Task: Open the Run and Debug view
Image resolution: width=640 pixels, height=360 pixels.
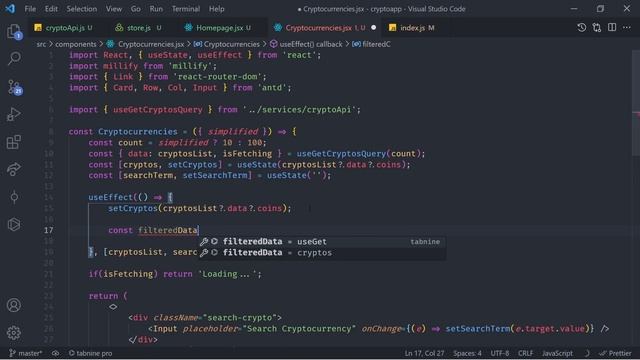Action: pos(14,114)
